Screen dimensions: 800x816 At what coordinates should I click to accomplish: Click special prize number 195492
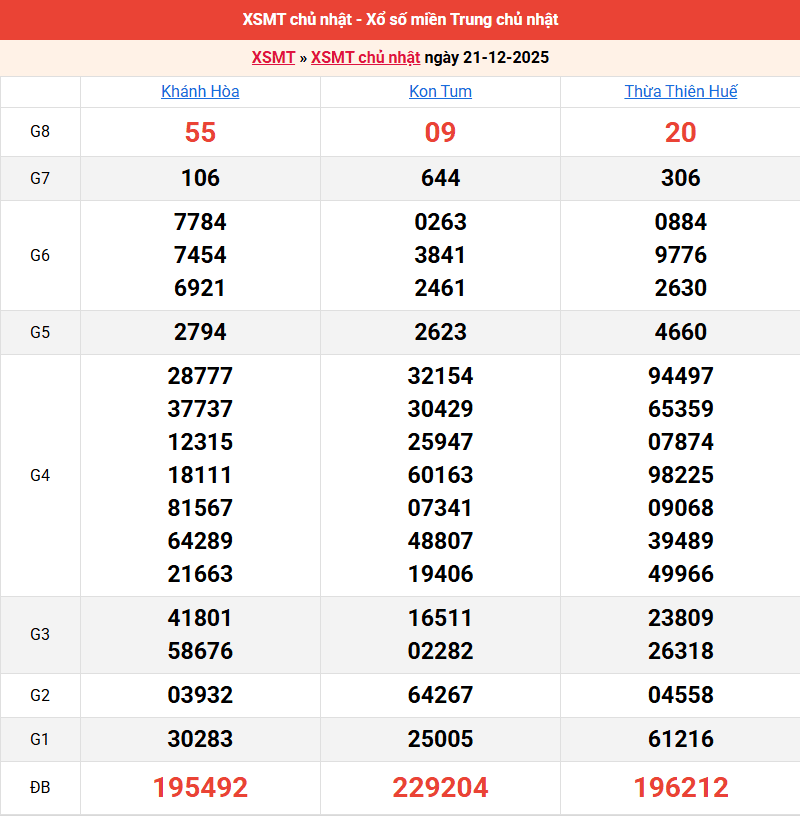pos(200,788)
